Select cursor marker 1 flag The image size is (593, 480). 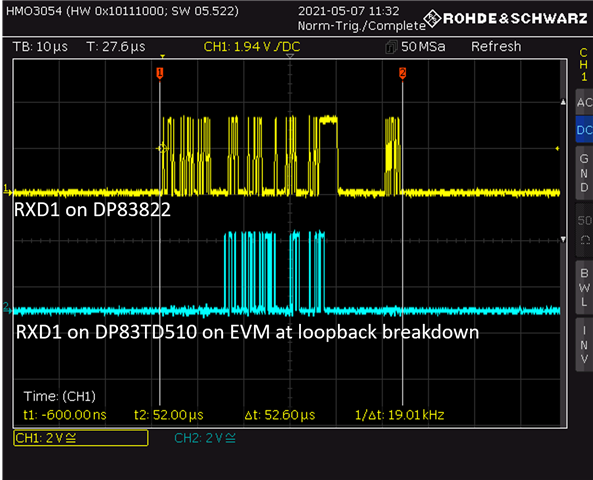160,73
